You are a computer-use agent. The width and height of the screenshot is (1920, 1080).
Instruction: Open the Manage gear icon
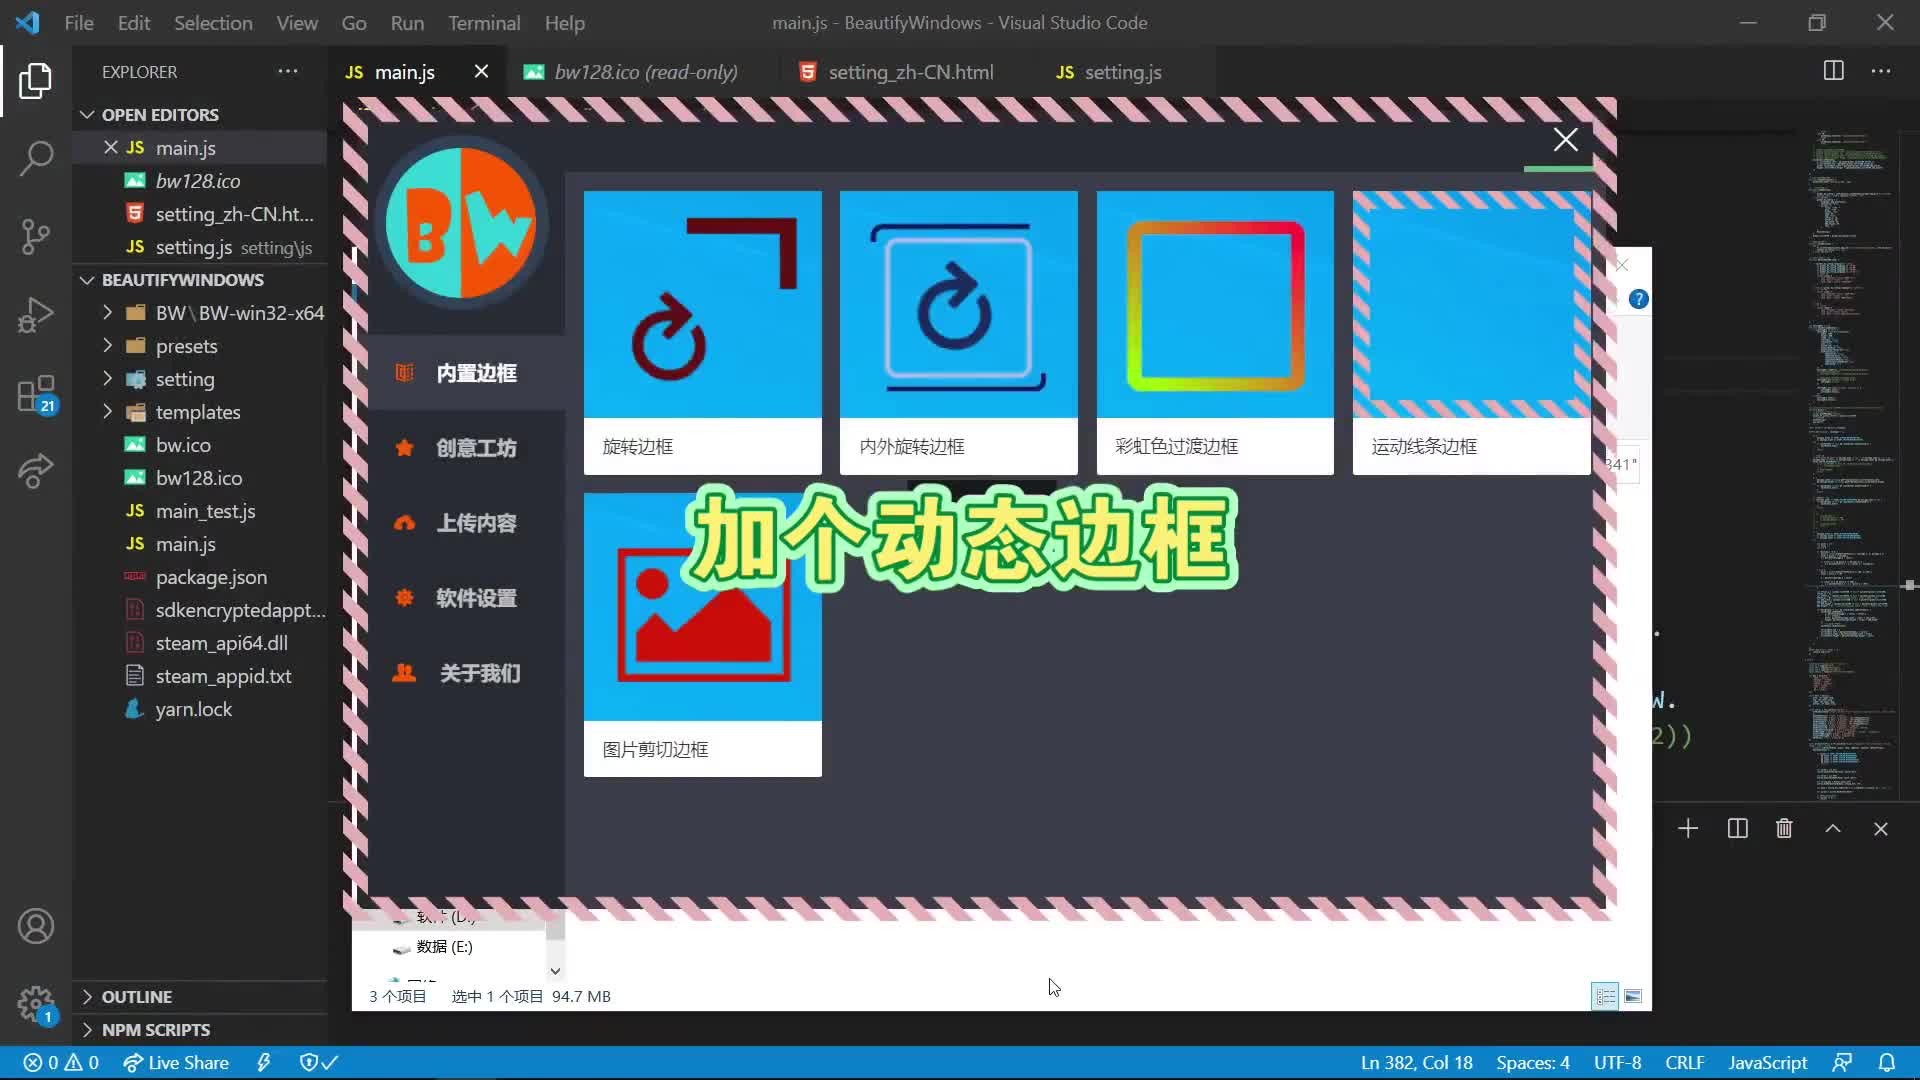click(x=36, y=1003)
